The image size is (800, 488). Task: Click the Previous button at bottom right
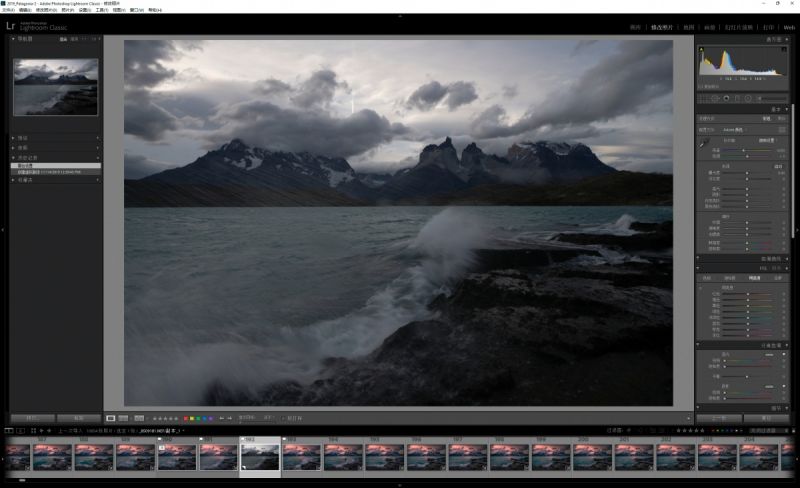click(719, 418)
